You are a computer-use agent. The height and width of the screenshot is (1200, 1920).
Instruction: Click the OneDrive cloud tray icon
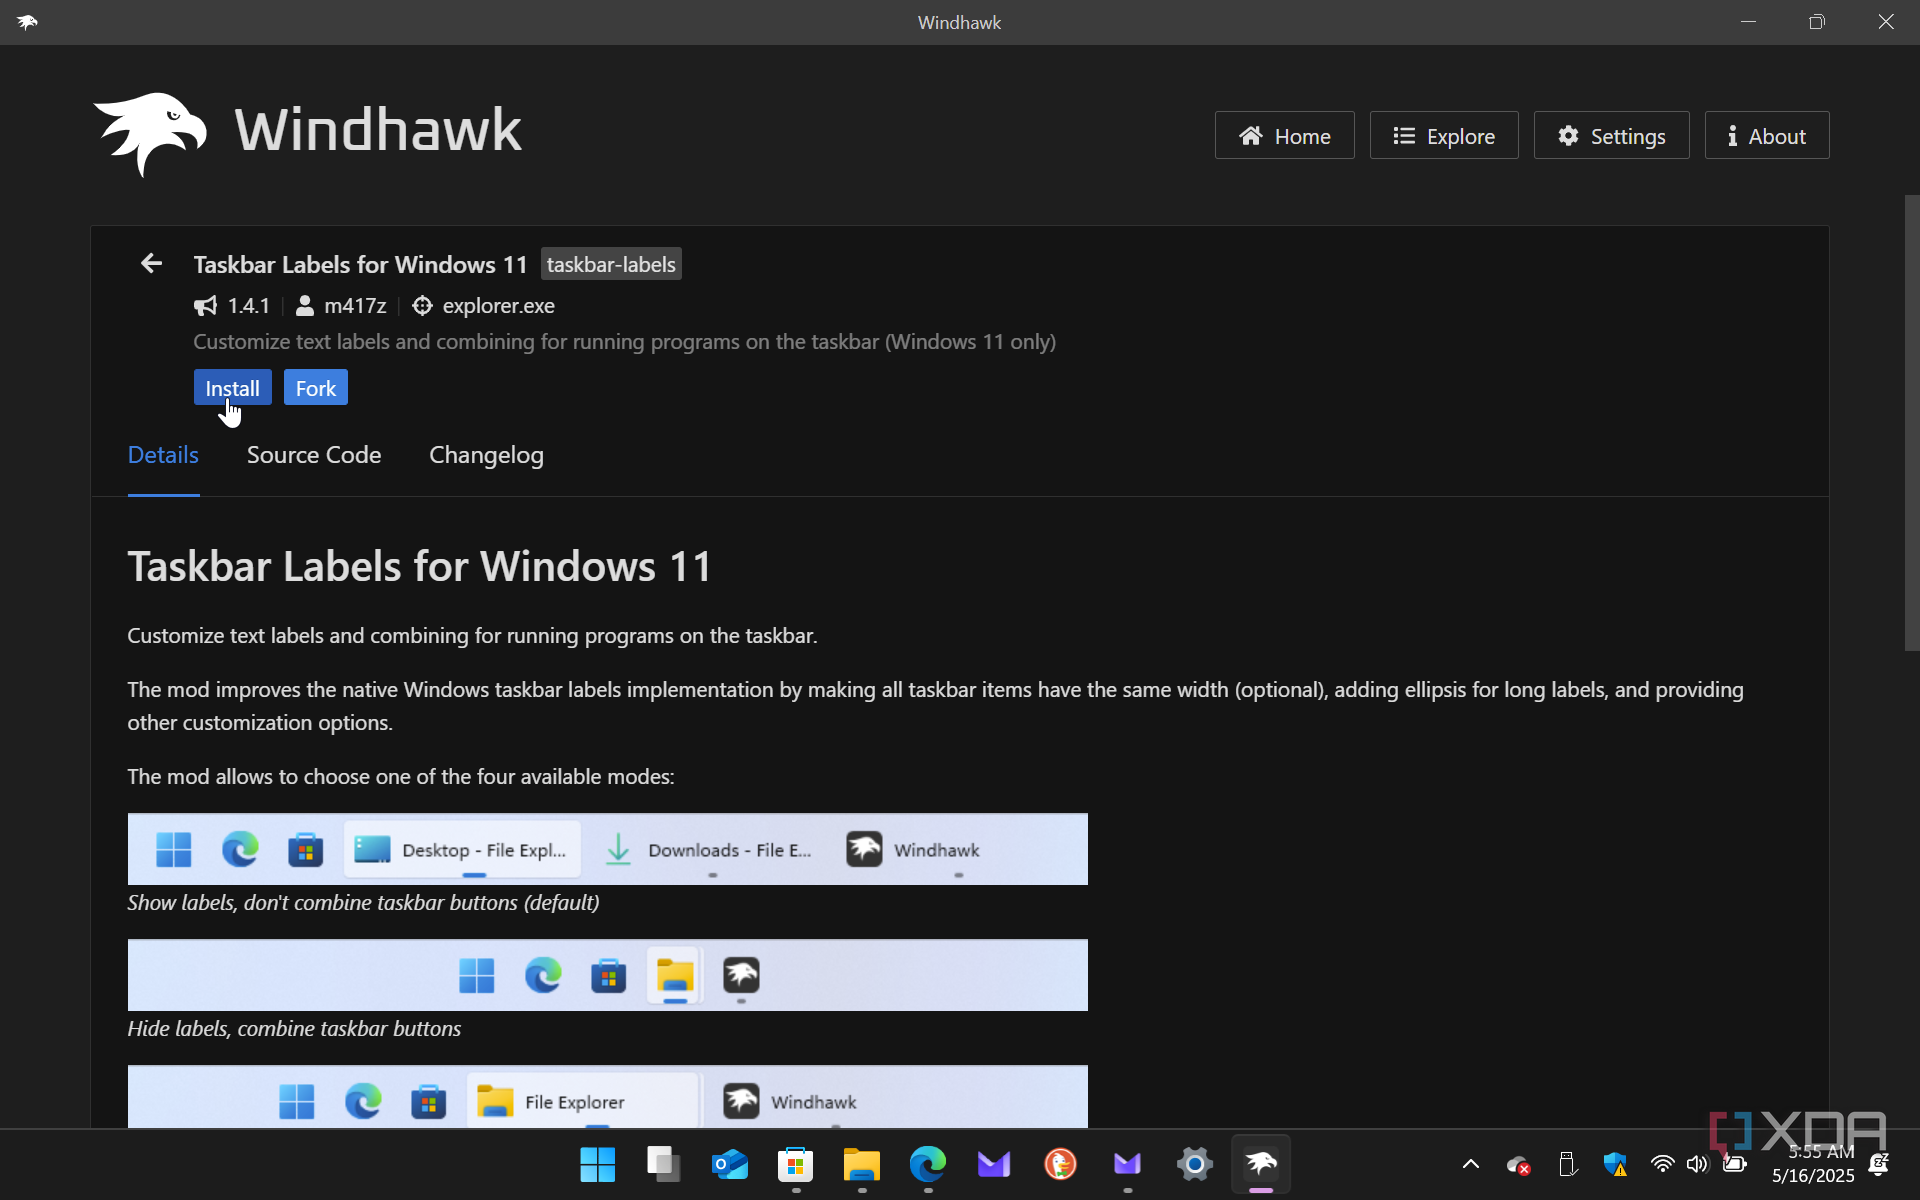click(1518, 1165)
